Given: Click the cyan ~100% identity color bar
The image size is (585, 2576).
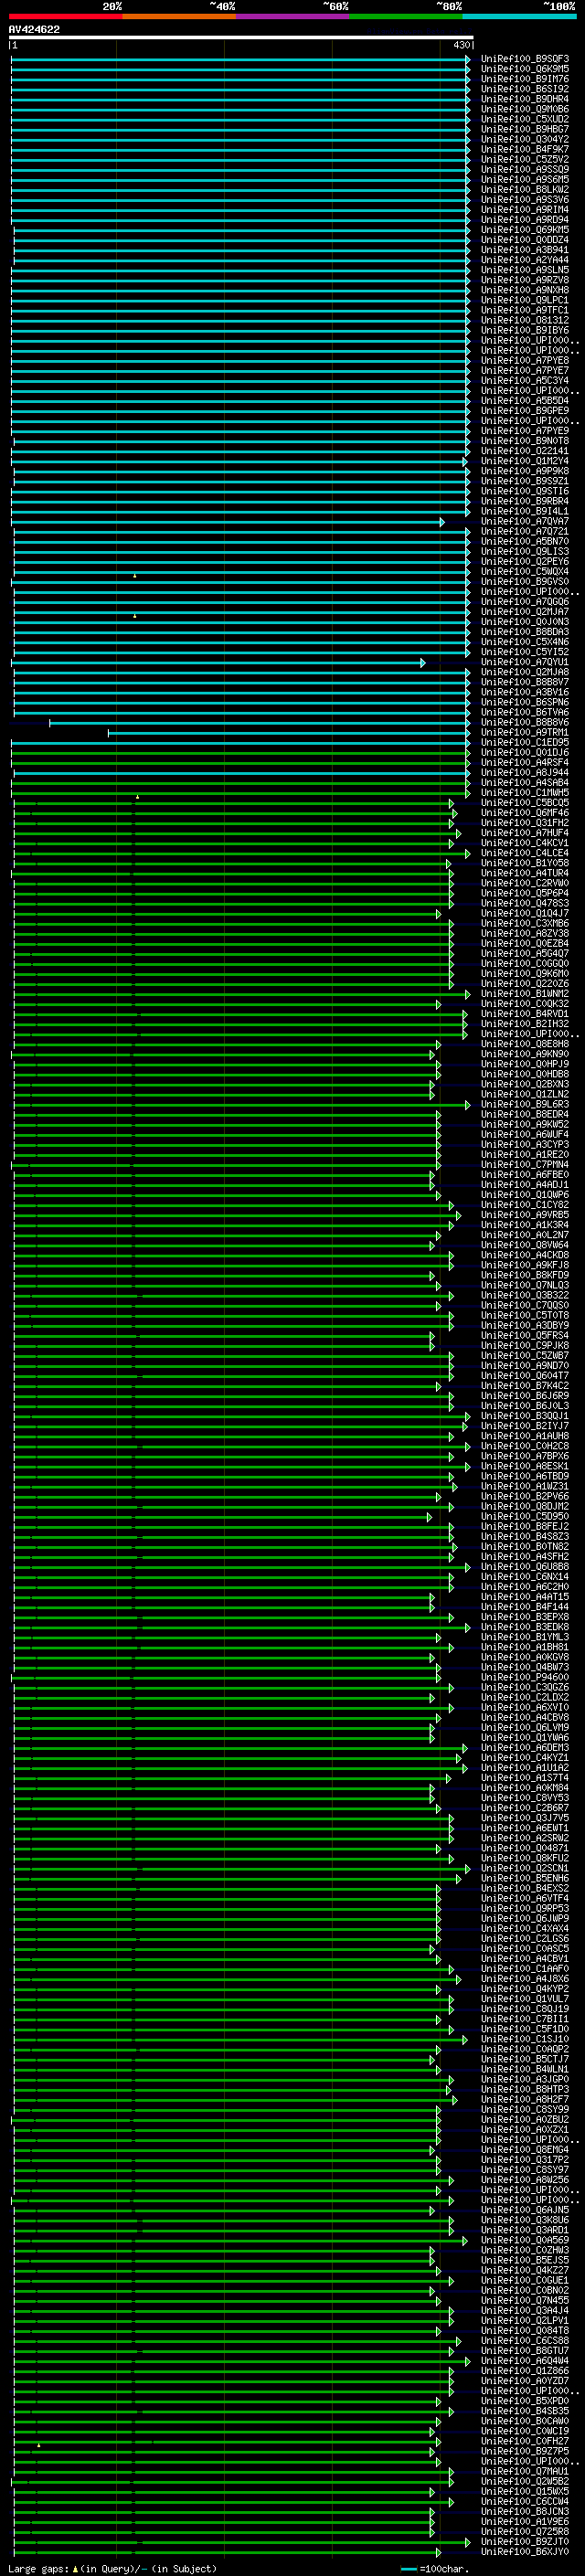Looking at the screenshot, I should 519,16.
